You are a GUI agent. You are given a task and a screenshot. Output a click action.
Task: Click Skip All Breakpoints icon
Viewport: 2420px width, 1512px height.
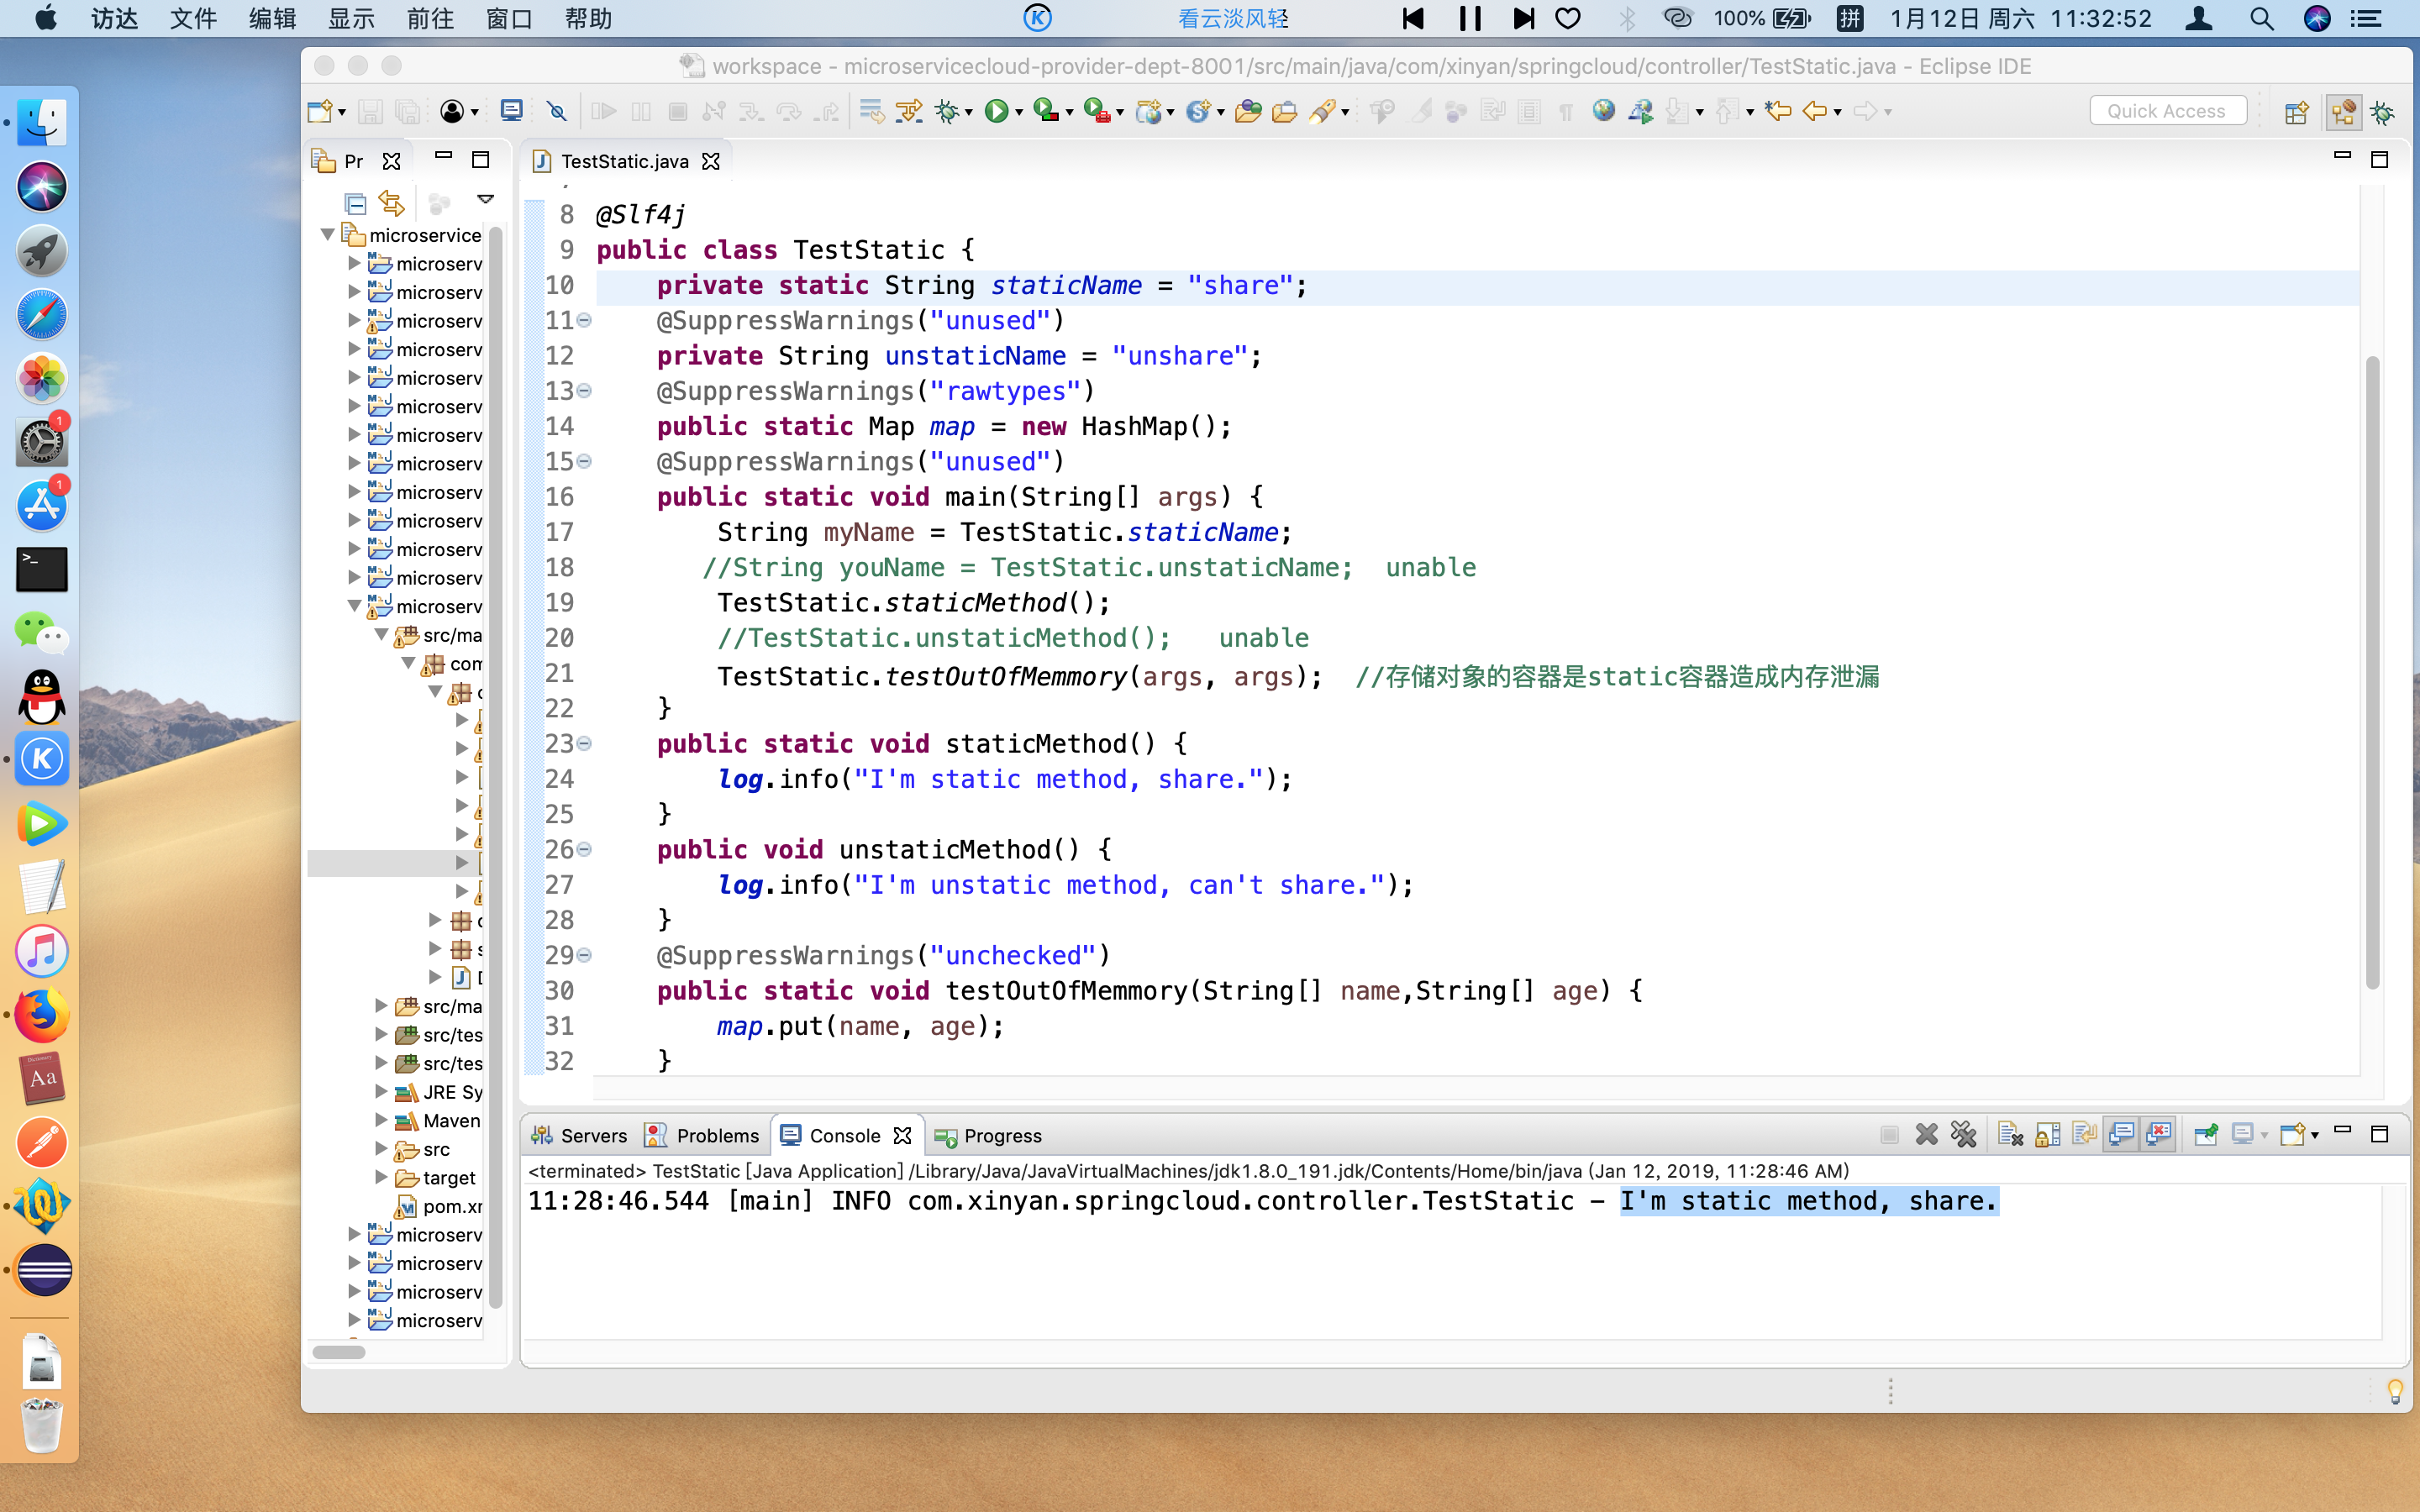[557, 111]
